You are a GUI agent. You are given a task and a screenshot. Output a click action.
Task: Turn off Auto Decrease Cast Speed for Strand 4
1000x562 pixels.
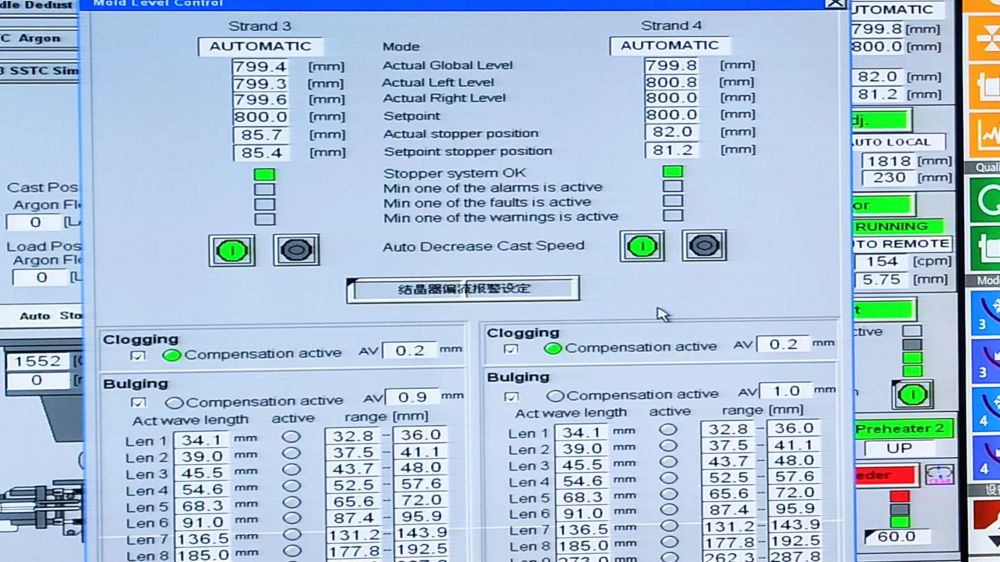pyautogui.click(x=704, y=245)
